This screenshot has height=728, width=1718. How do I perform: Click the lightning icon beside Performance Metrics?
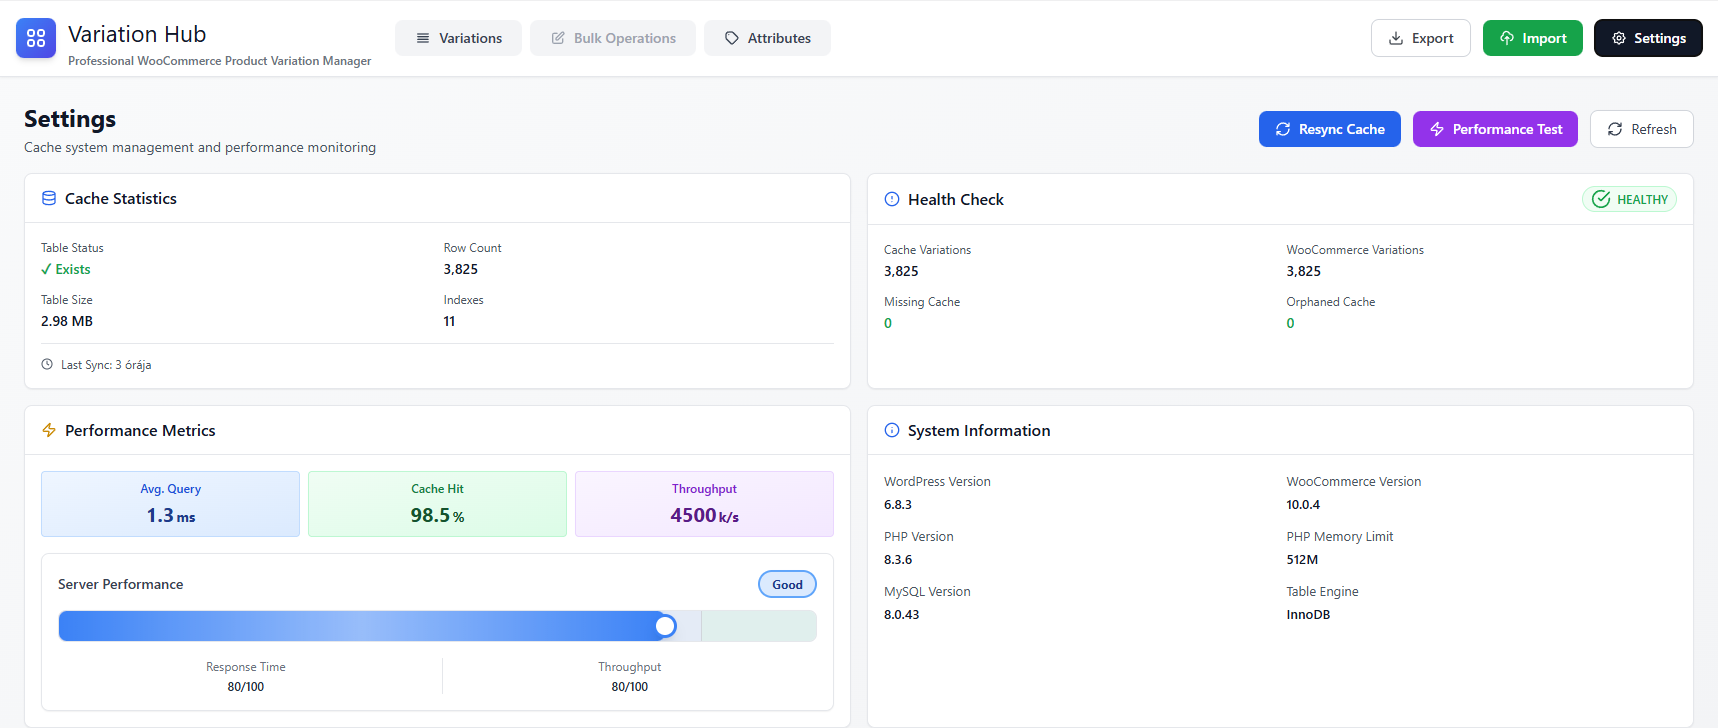(48, 430)
